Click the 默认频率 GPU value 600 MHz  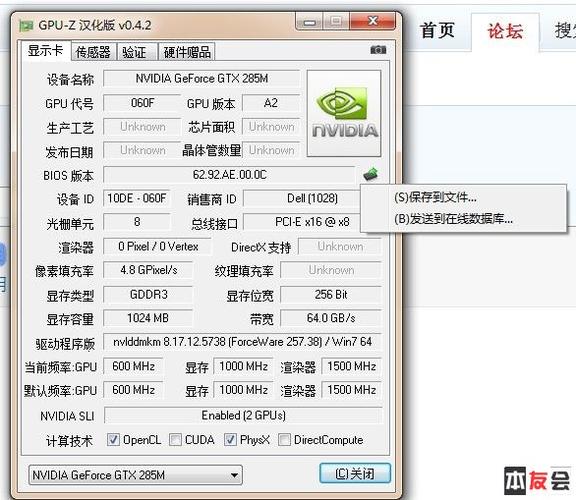click(133, 390)
